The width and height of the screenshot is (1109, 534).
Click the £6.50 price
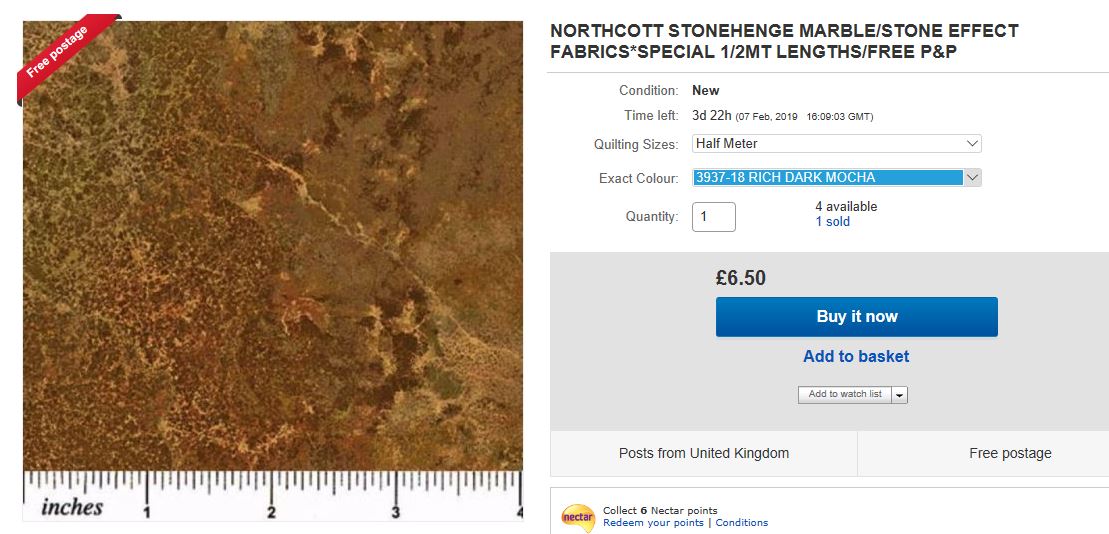click(741, 278)
